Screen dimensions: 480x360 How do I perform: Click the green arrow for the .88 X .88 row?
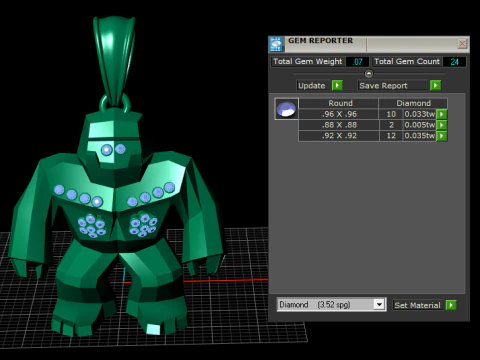click(x=442, y=125)
